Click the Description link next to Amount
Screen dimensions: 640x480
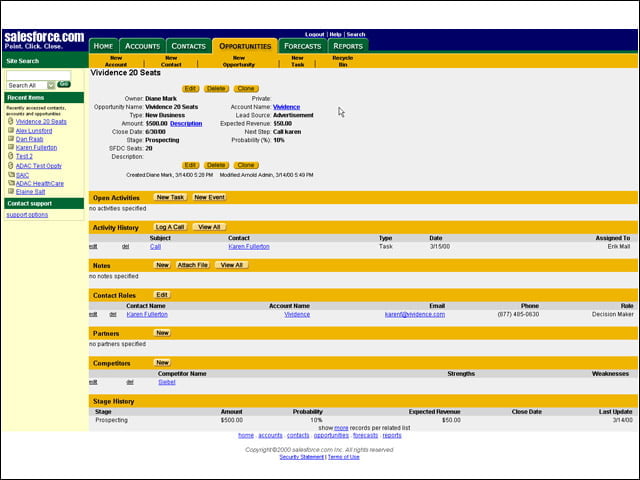[186, 123]
